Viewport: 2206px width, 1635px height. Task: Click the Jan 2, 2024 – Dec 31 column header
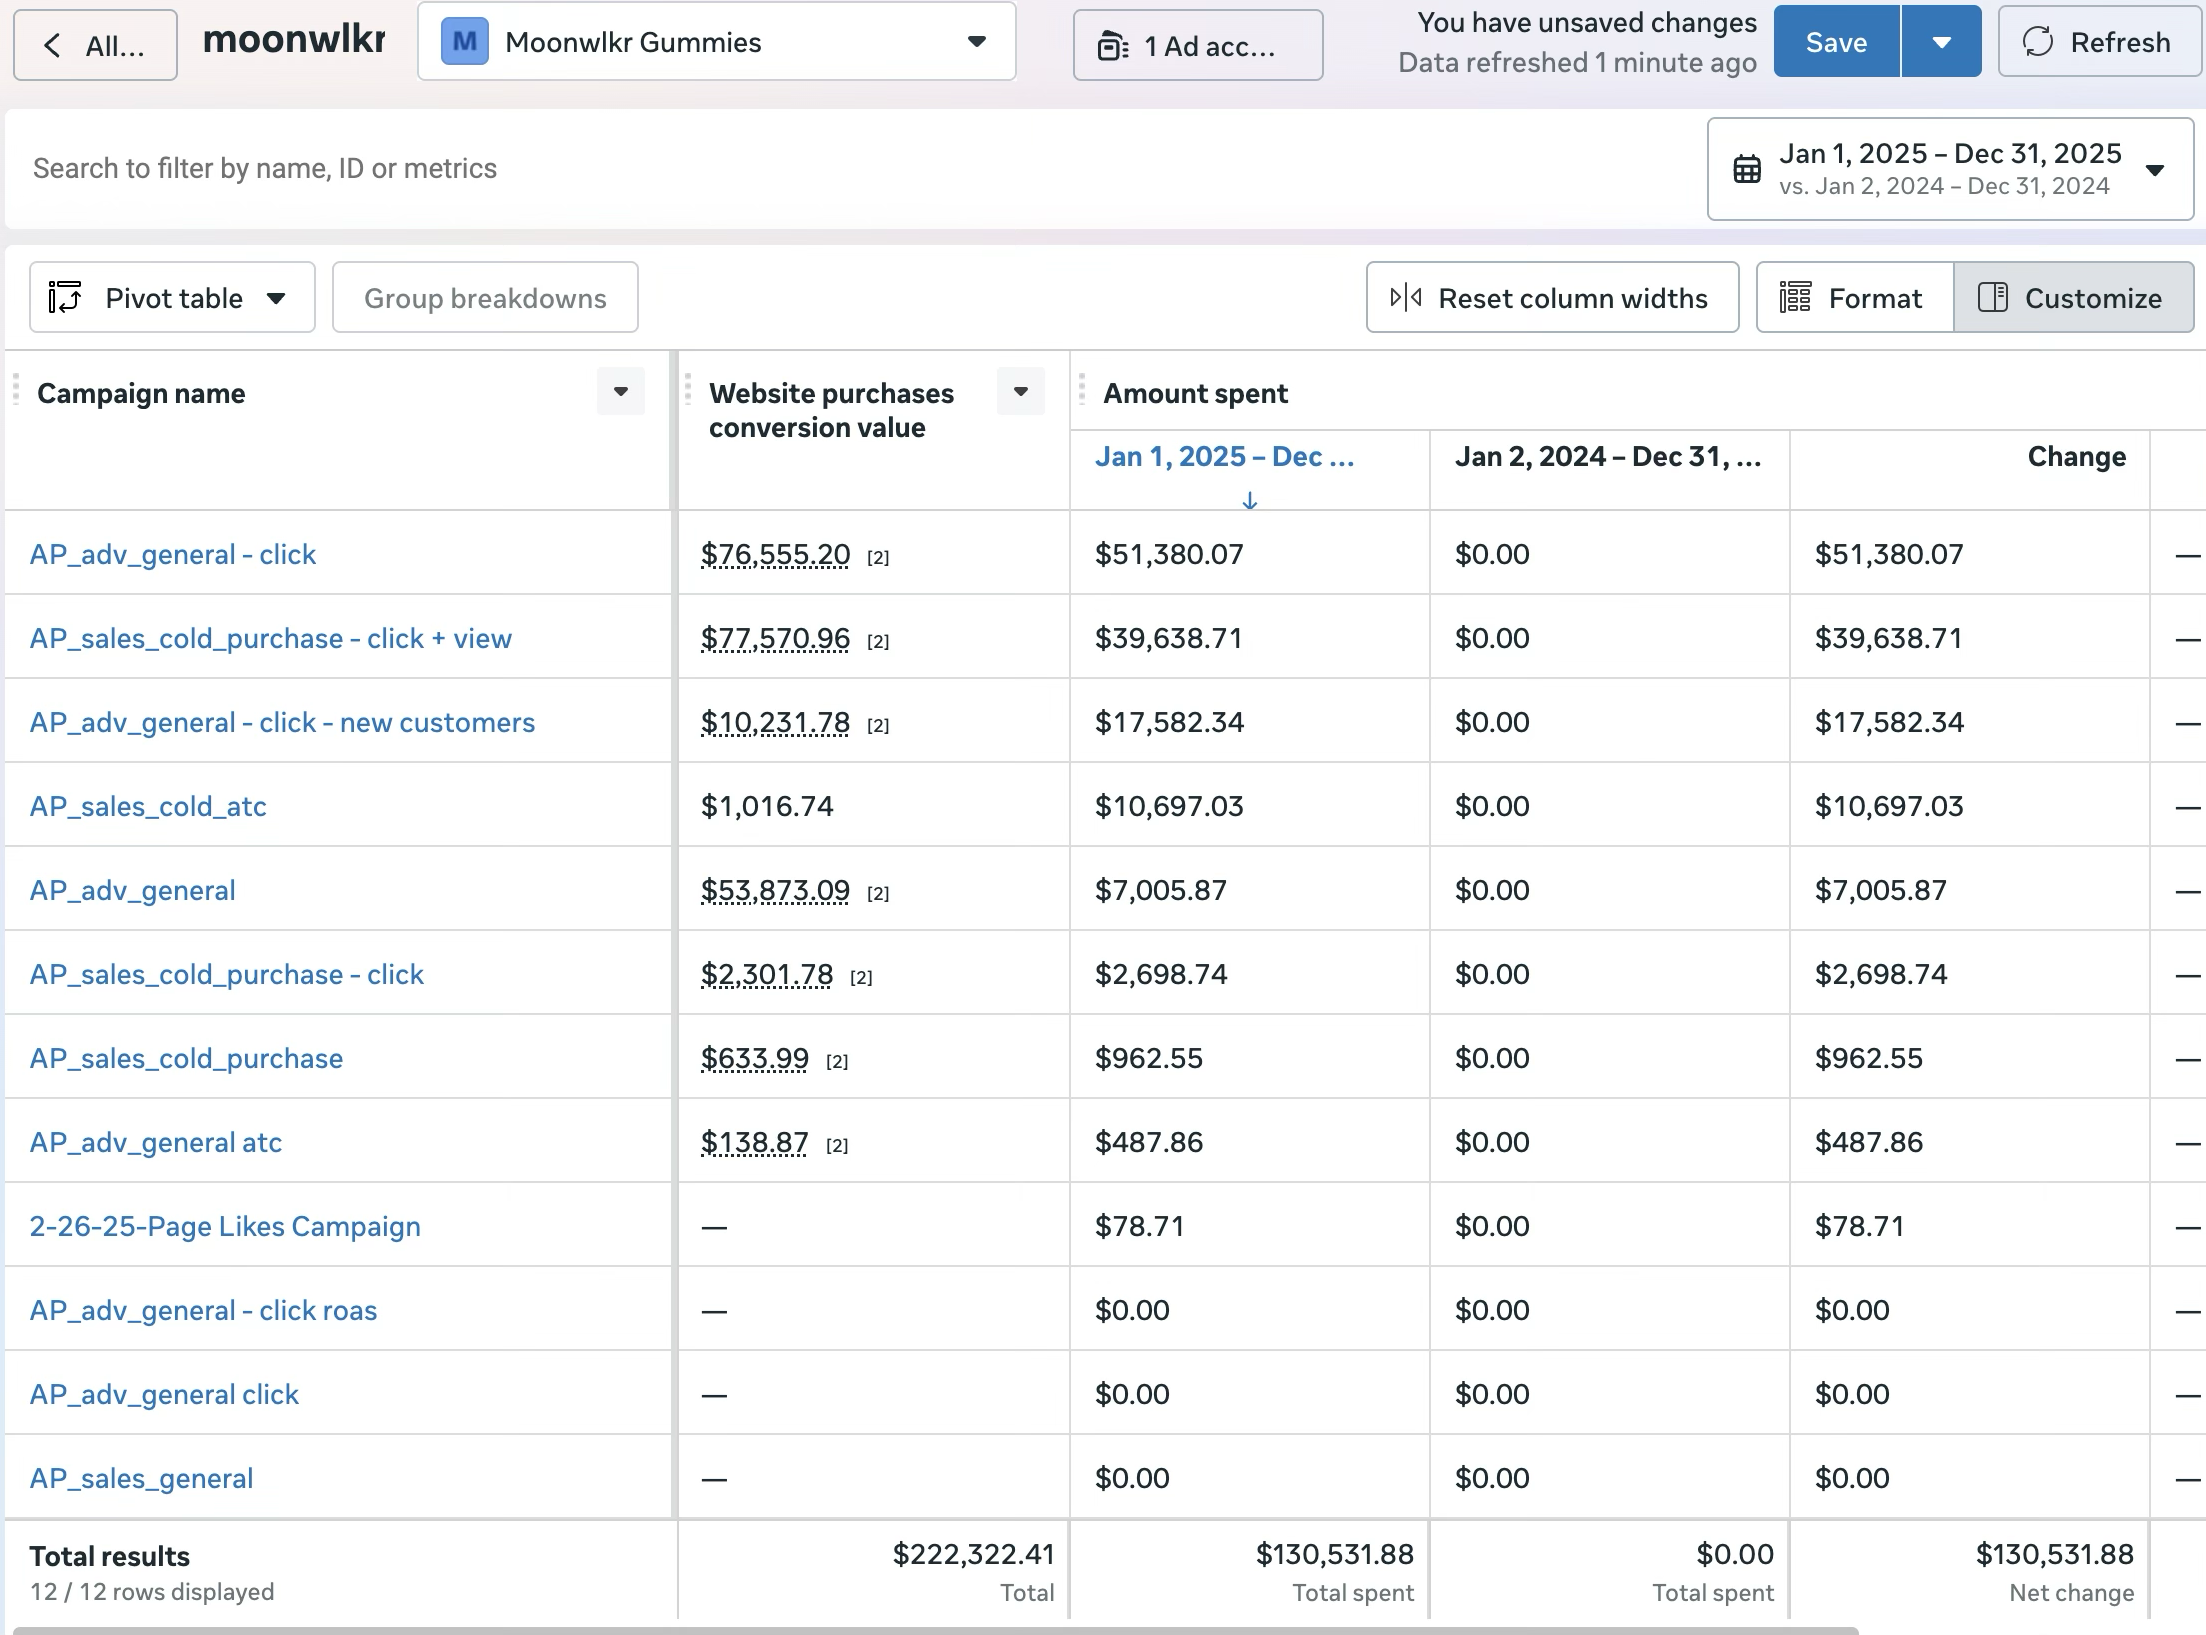tap(1608, 457)
